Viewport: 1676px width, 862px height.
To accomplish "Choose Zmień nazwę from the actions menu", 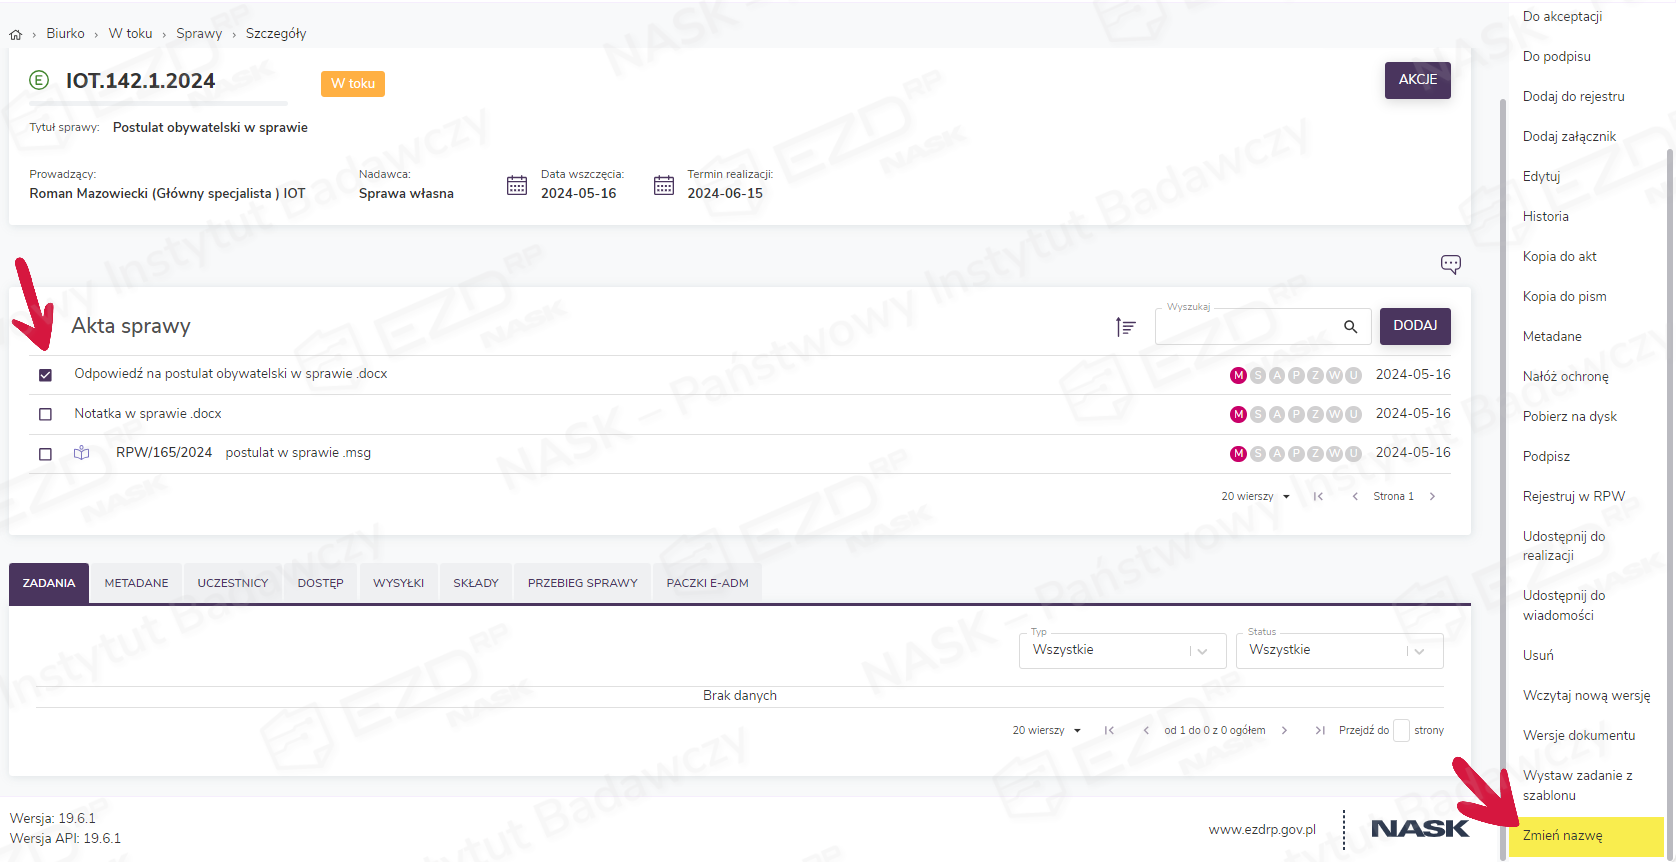I will (x=1562, y=836).
